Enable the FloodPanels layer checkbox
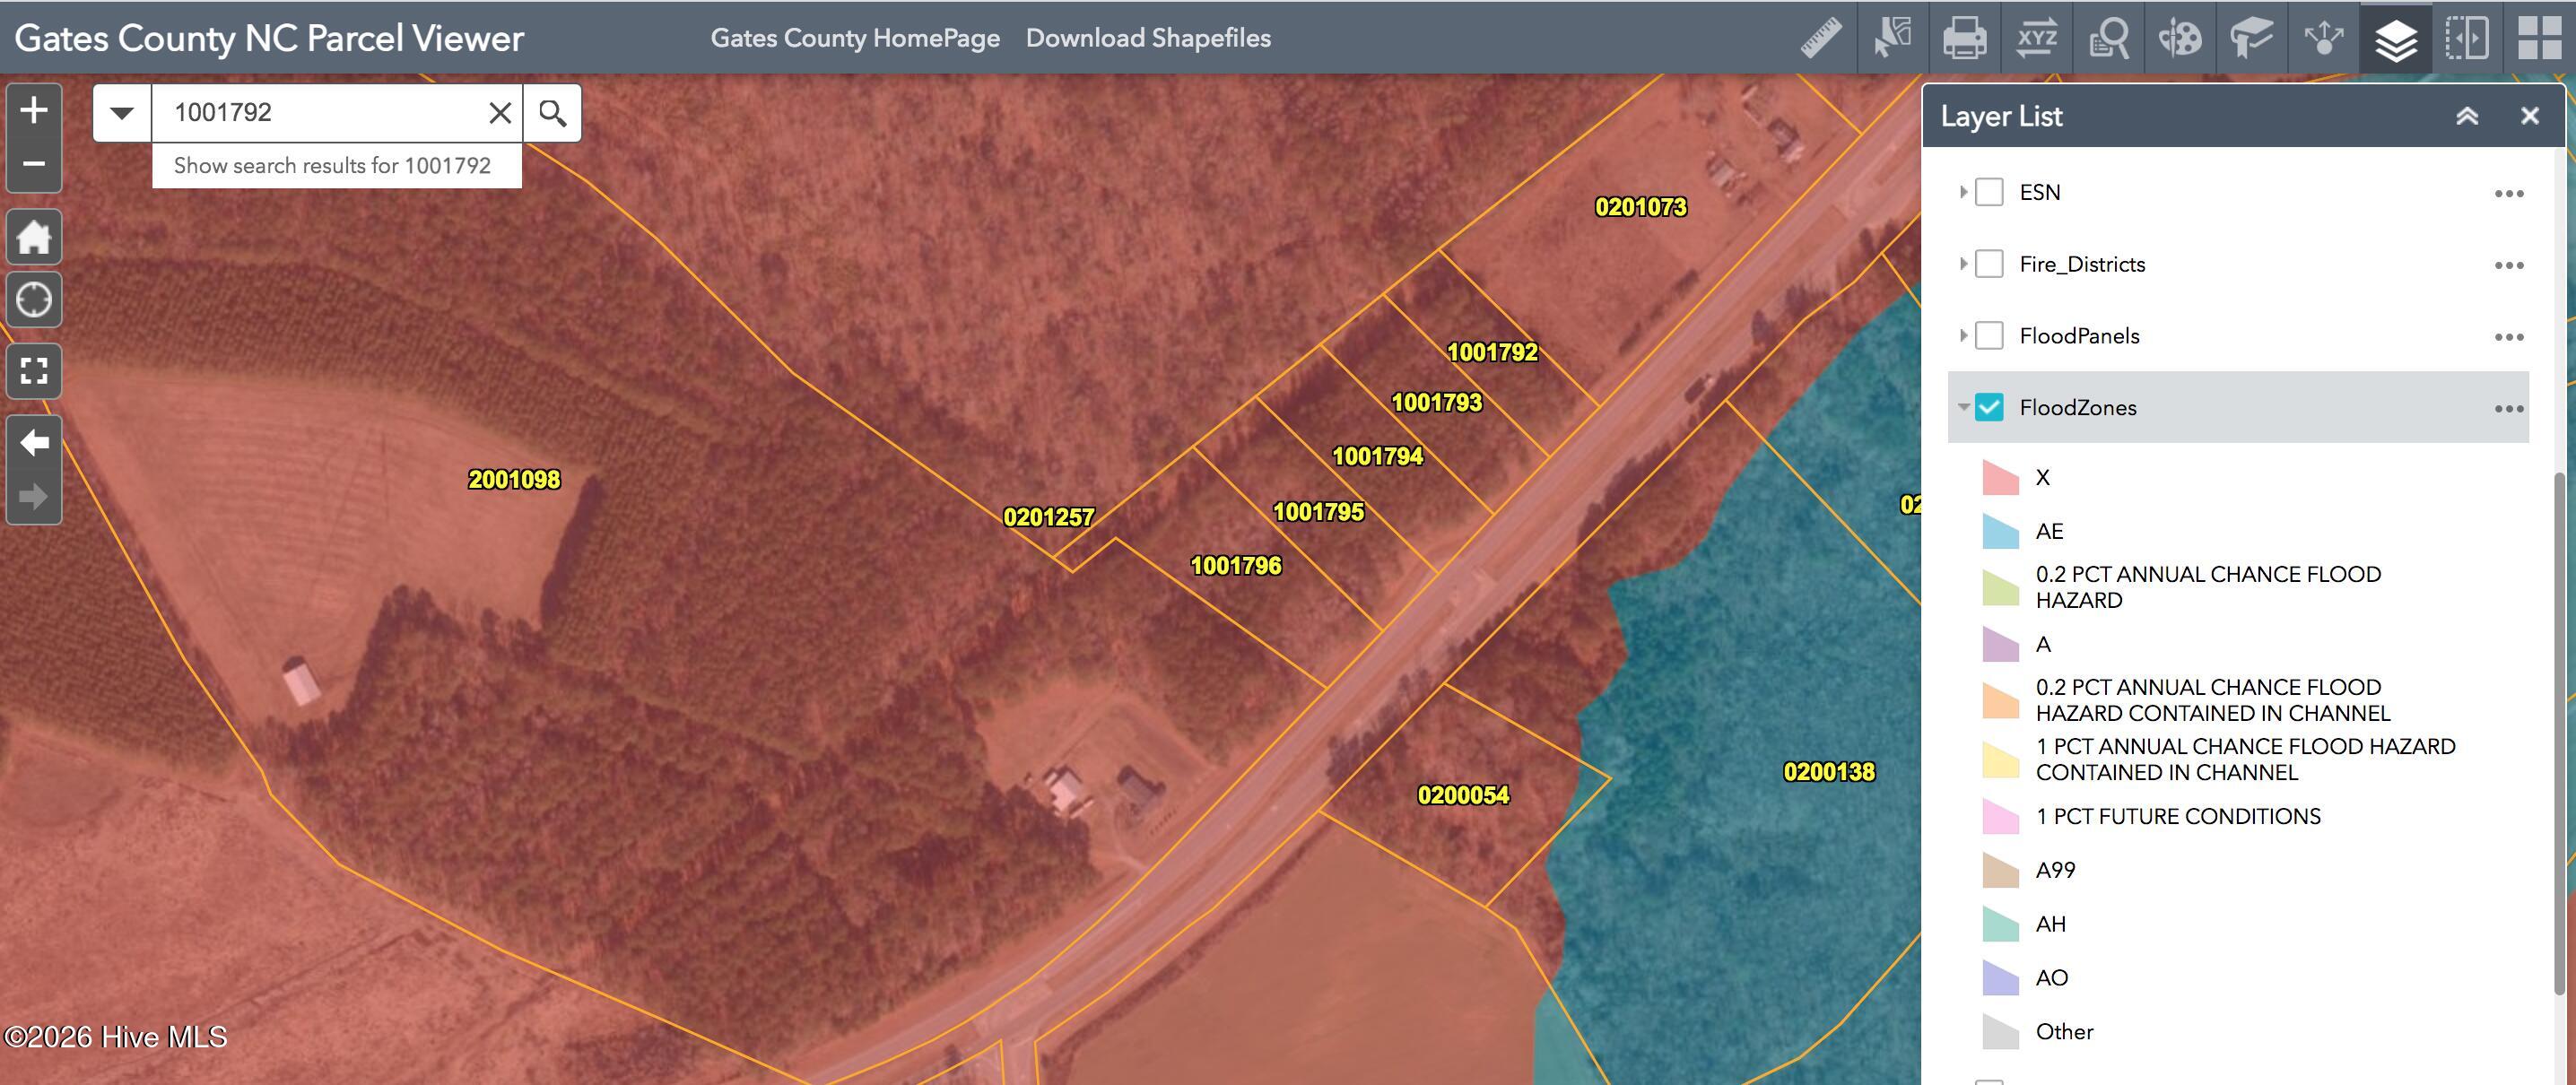 [x=1989, y=336]
